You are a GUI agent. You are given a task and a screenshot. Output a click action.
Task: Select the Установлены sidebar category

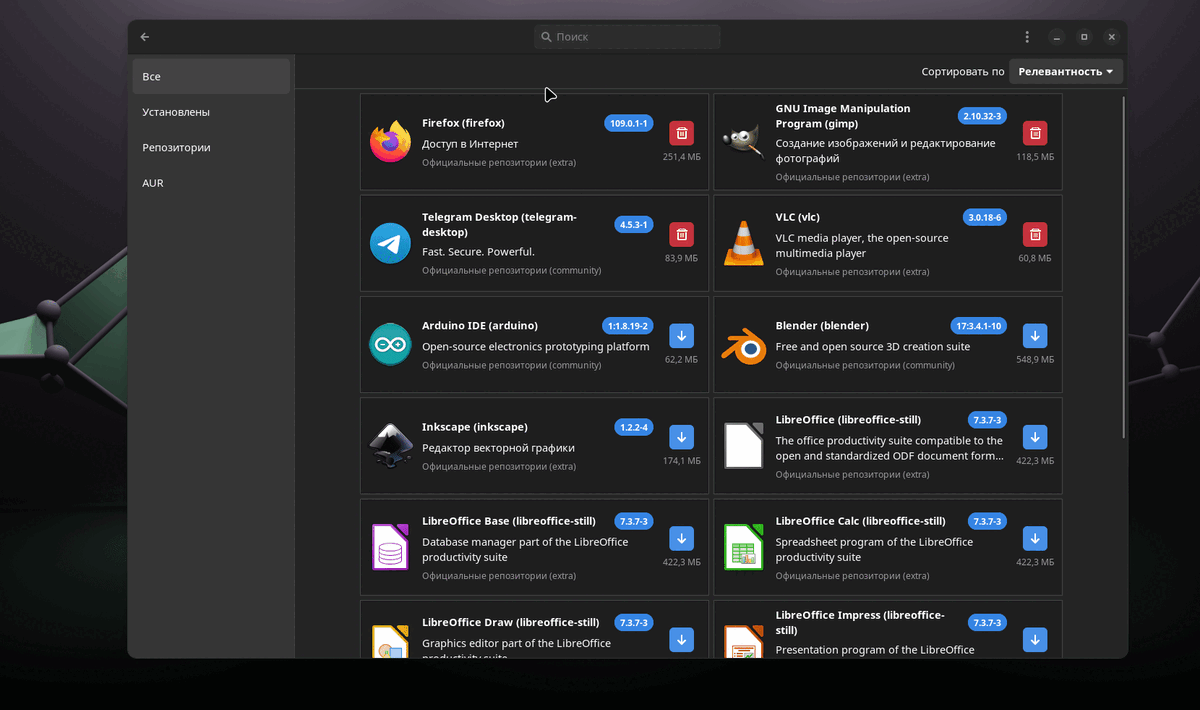click(211, 112)
